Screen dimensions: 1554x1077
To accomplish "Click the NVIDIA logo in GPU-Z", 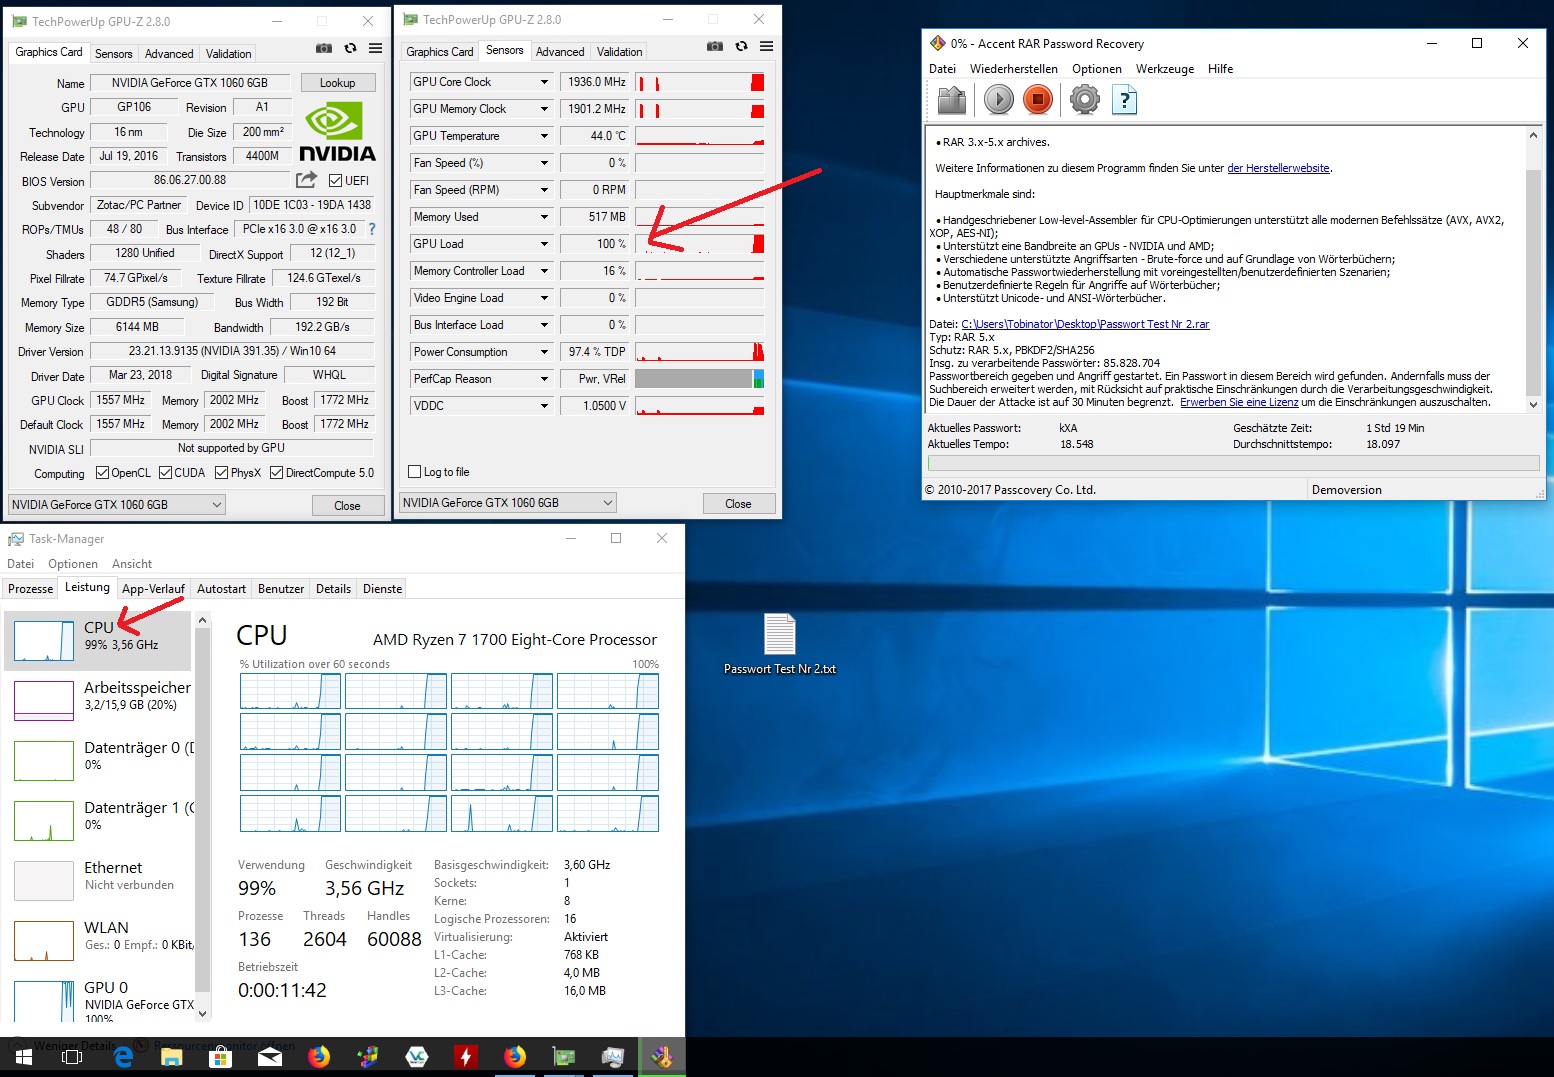I will click(x=337, y=132).
